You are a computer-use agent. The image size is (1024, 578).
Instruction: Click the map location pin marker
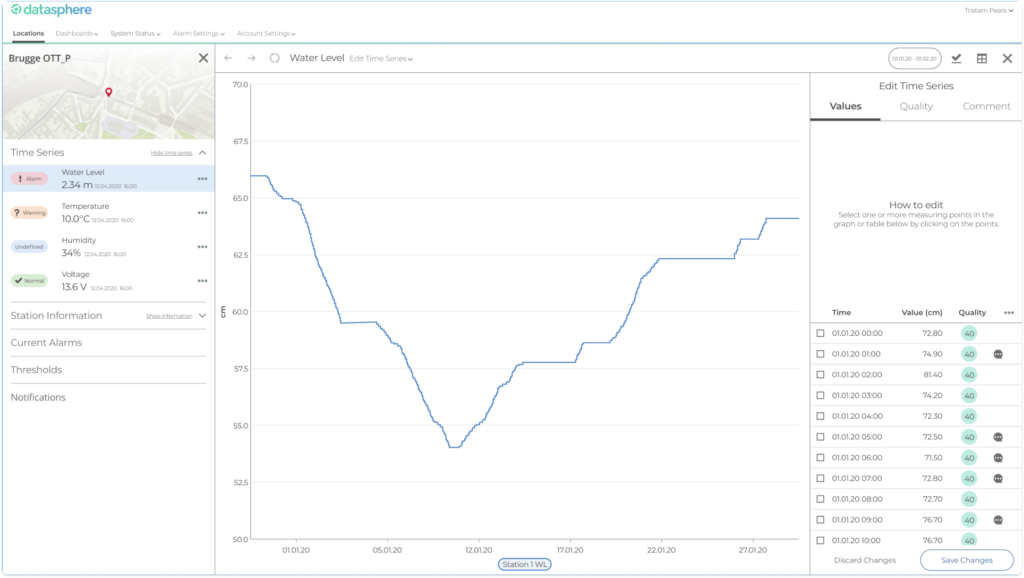tap(108, 93)
